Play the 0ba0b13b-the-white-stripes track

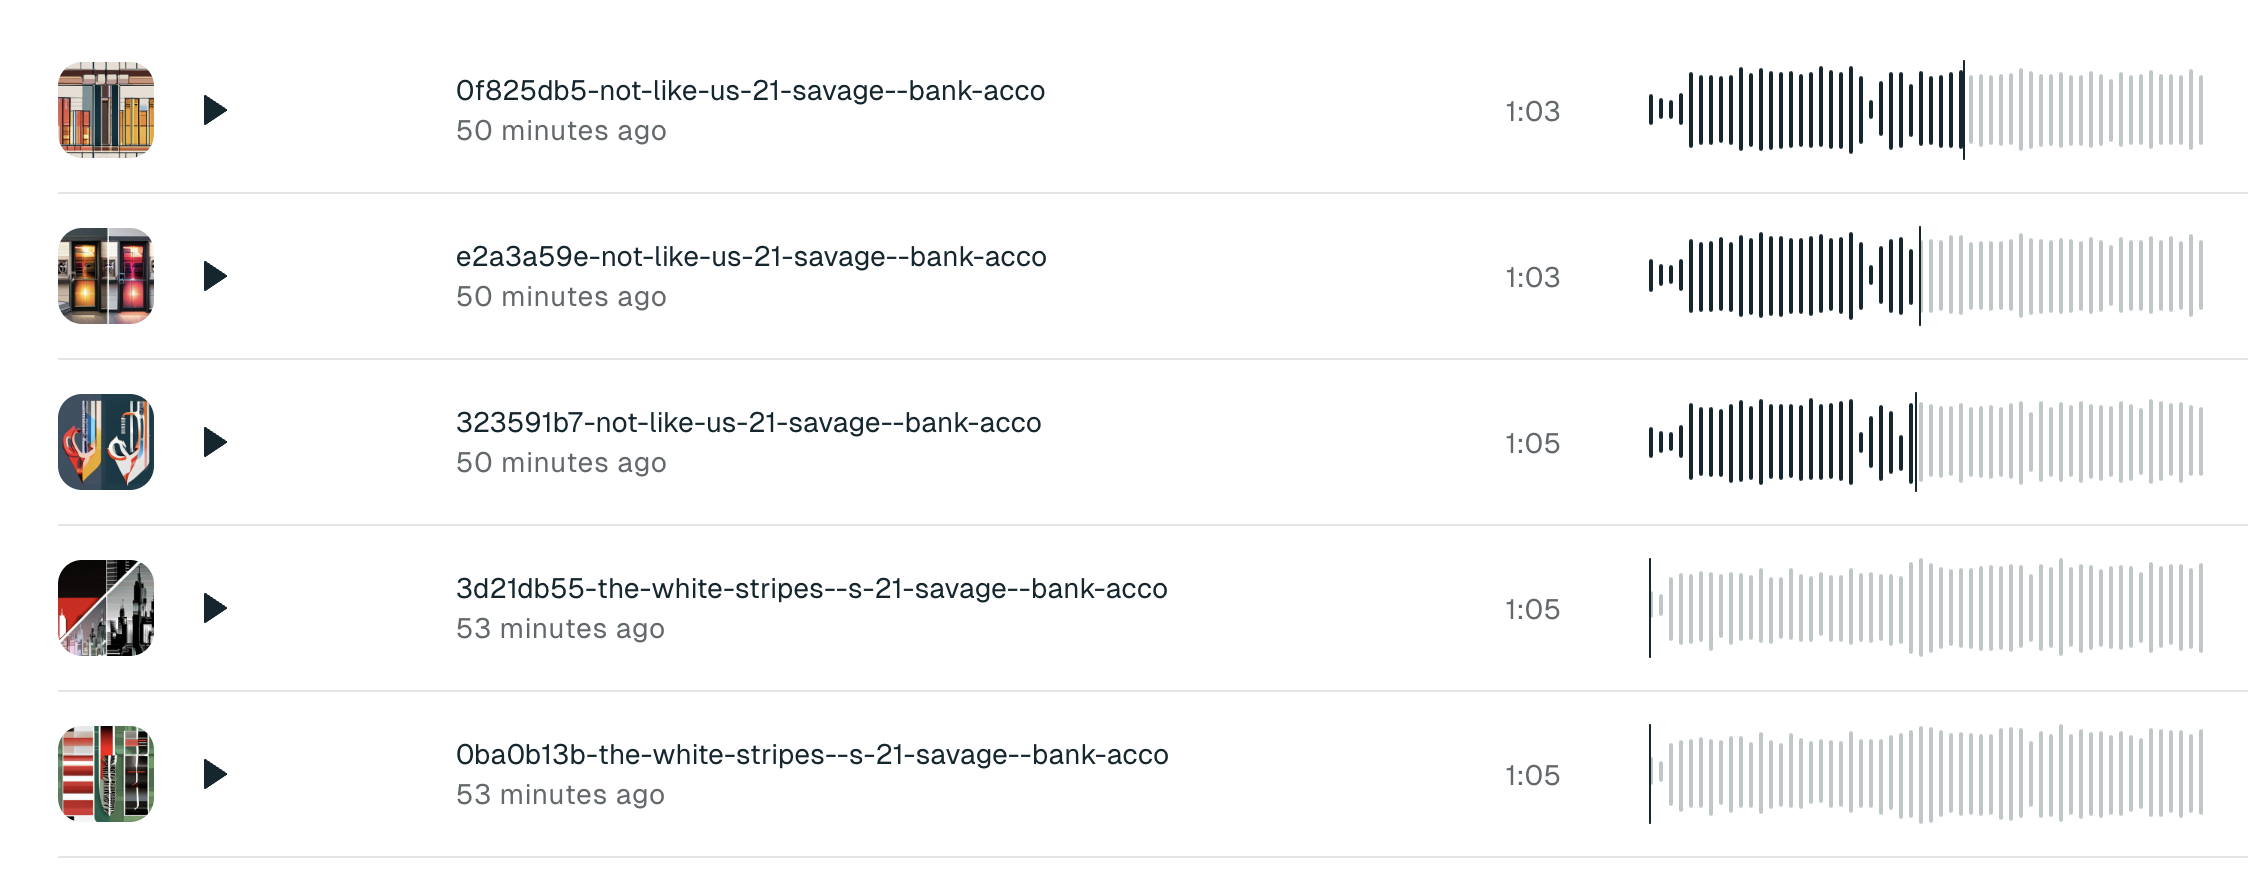215,774
